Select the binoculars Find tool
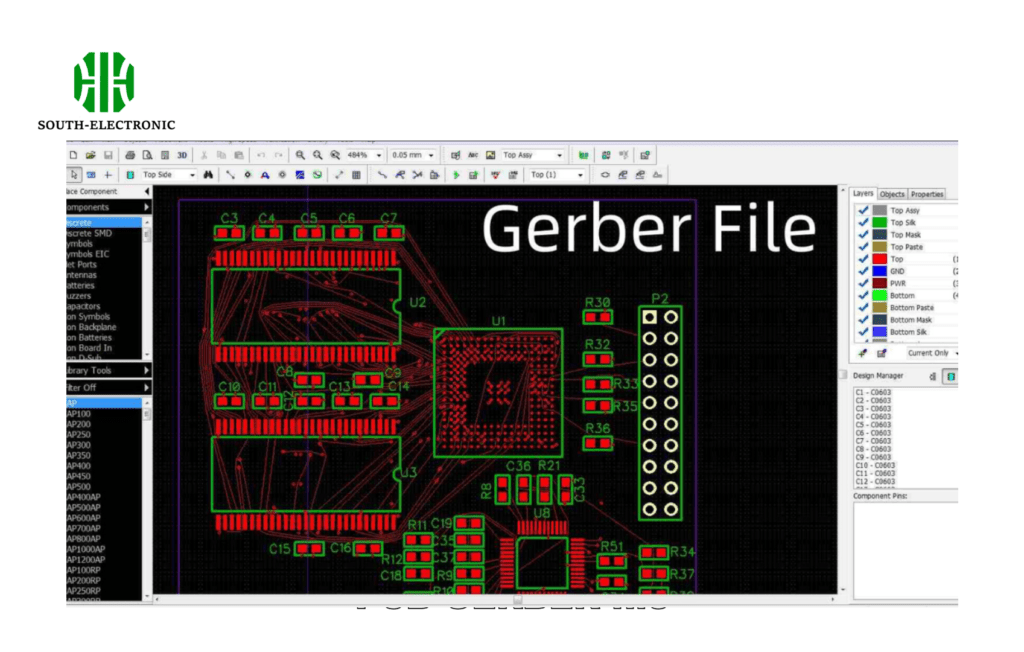Image resolution: width=1024 pixels, height=652 pixels. (208, 174)
